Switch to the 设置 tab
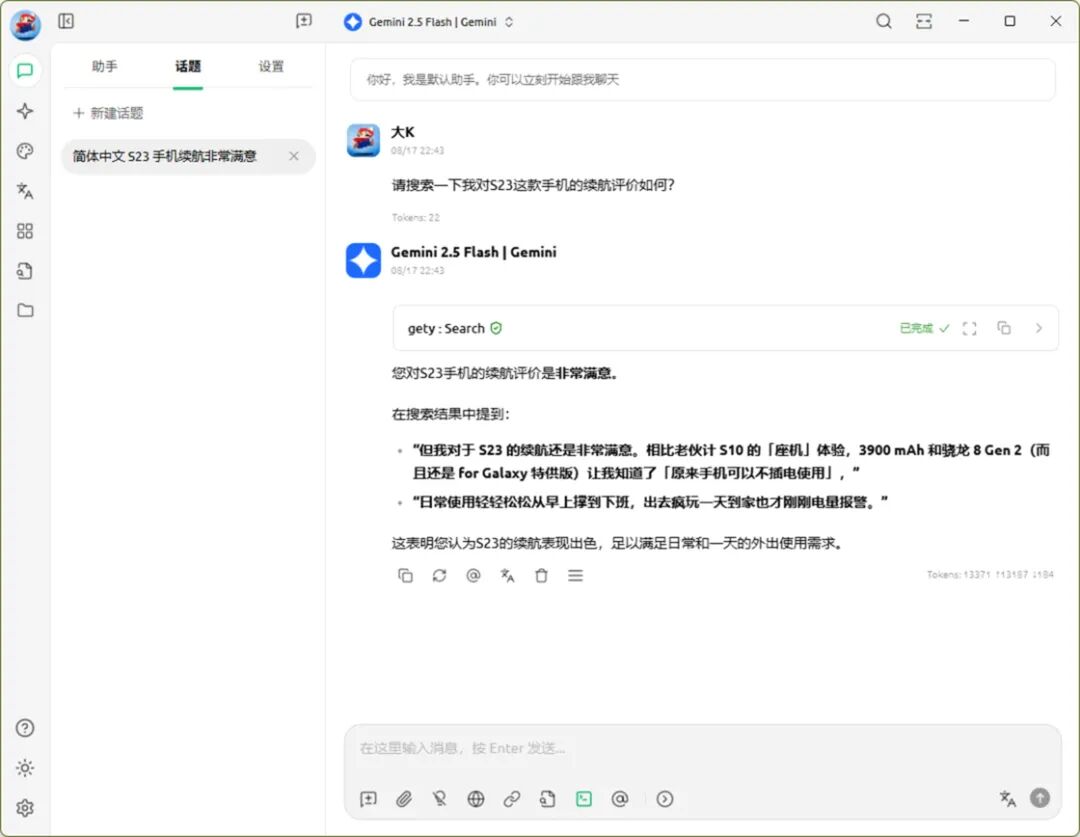Image resolution: width=1080 pixels, height=837 pixels. pyautogui.click(x=271, y=66)
